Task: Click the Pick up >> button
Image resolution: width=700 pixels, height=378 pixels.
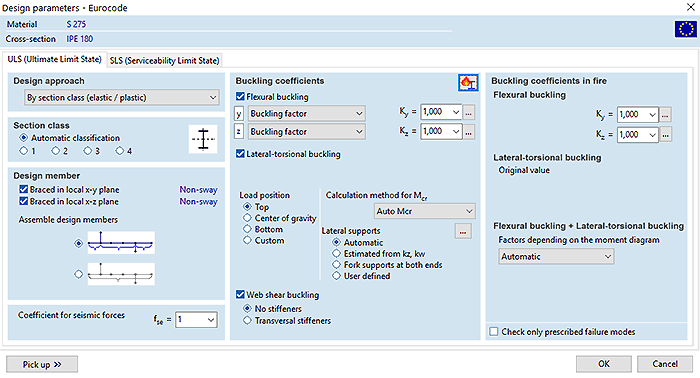Action: click(x=42, y=364)
